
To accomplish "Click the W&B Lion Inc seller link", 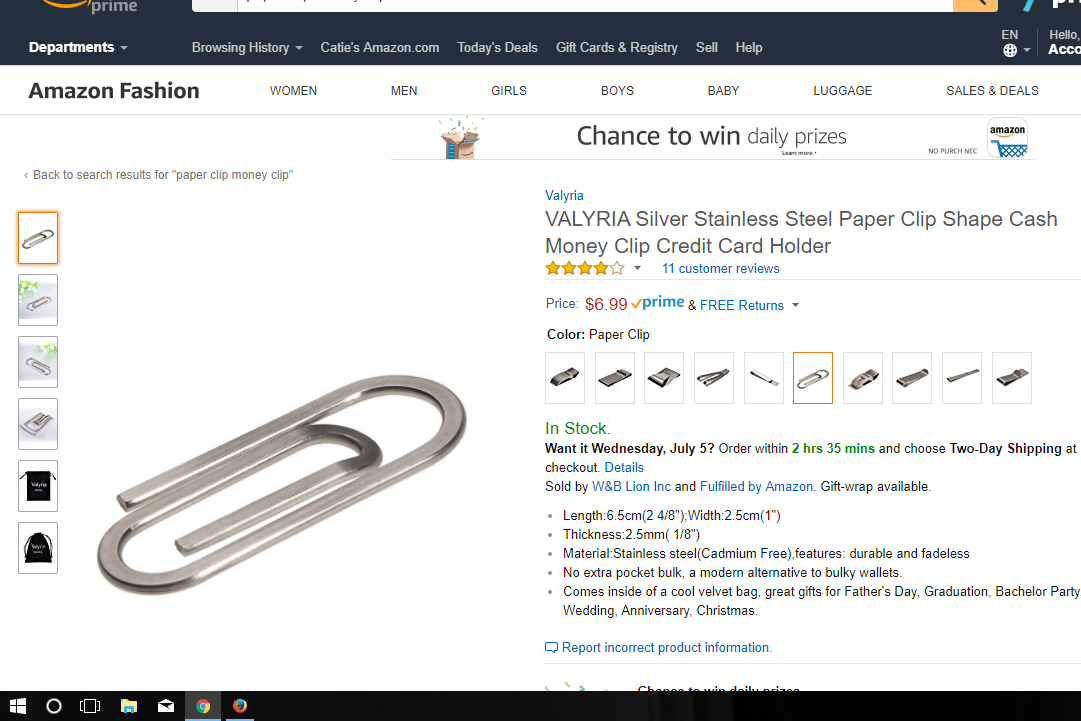I will pyautogui.click(x=631, y=487).
